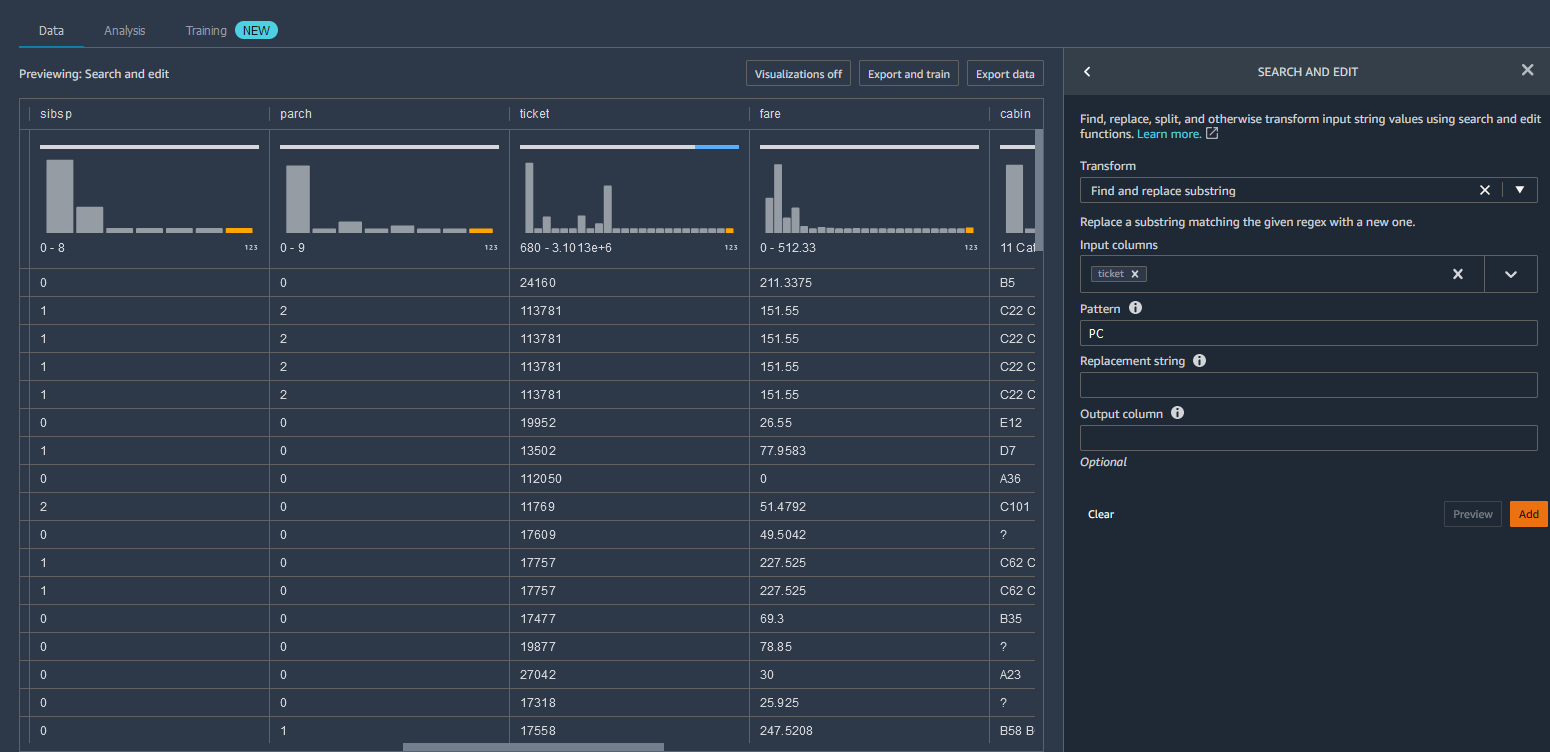1550x752 pixels.
Task: Clear all Input columns with X icon
Action: point(1458,274)
